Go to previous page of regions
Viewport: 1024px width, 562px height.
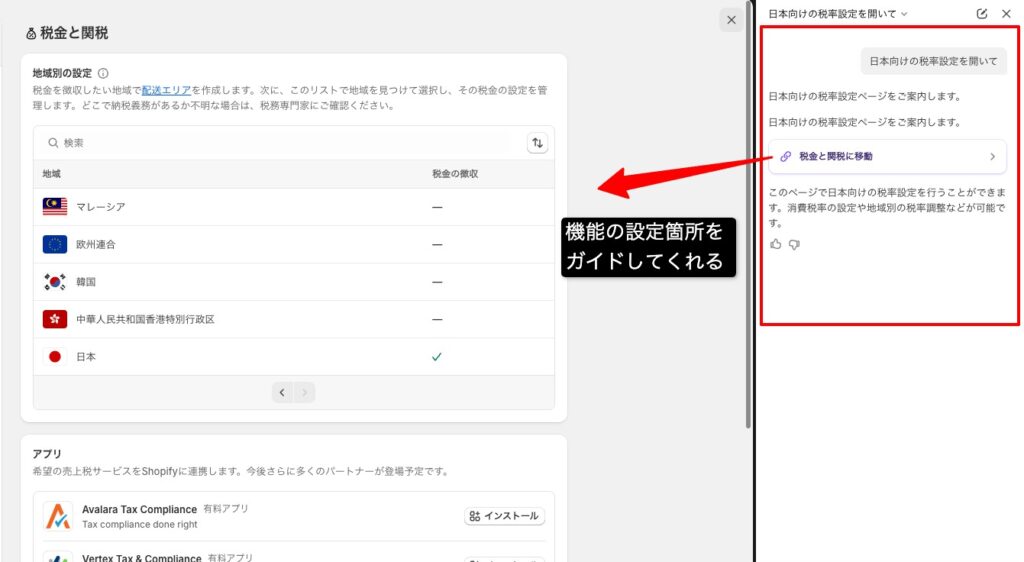coord(283,393)
